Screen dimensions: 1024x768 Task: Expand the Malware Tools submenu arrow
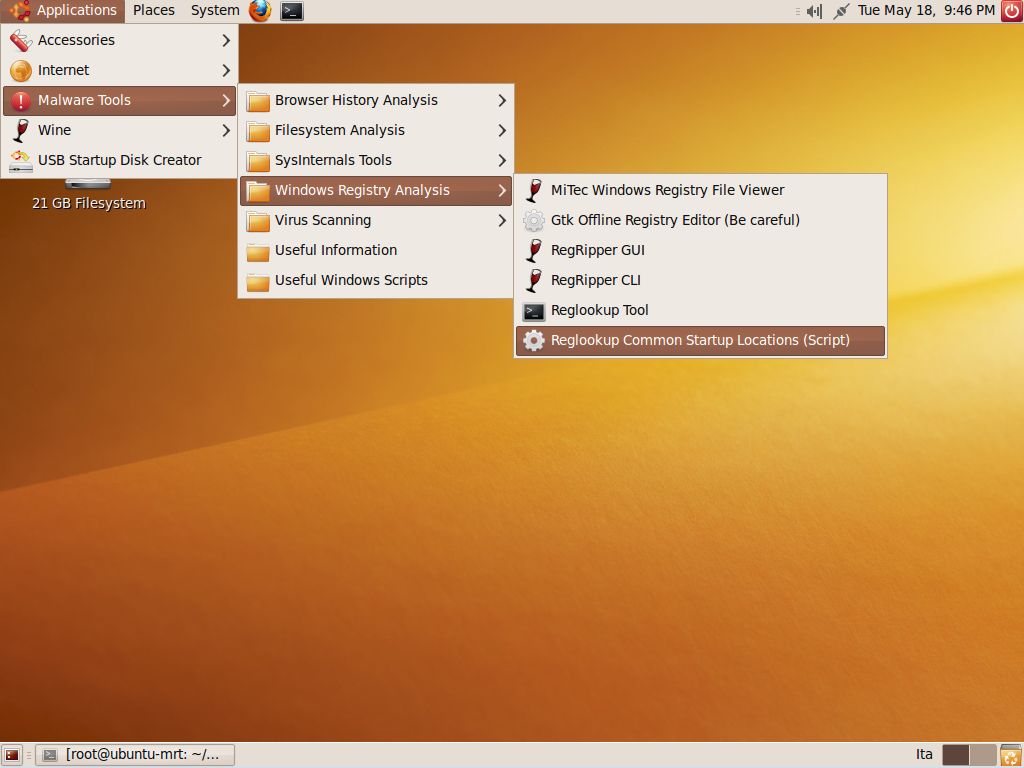pyautogui.click(x=226, y=101)
